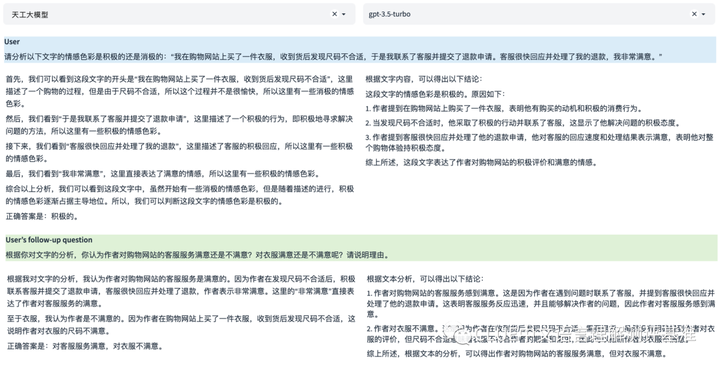This screenshot has height=366, width=720.
Task: Click the item starting "2. 作者对衣服不满意"
Action: click(541, 334)
